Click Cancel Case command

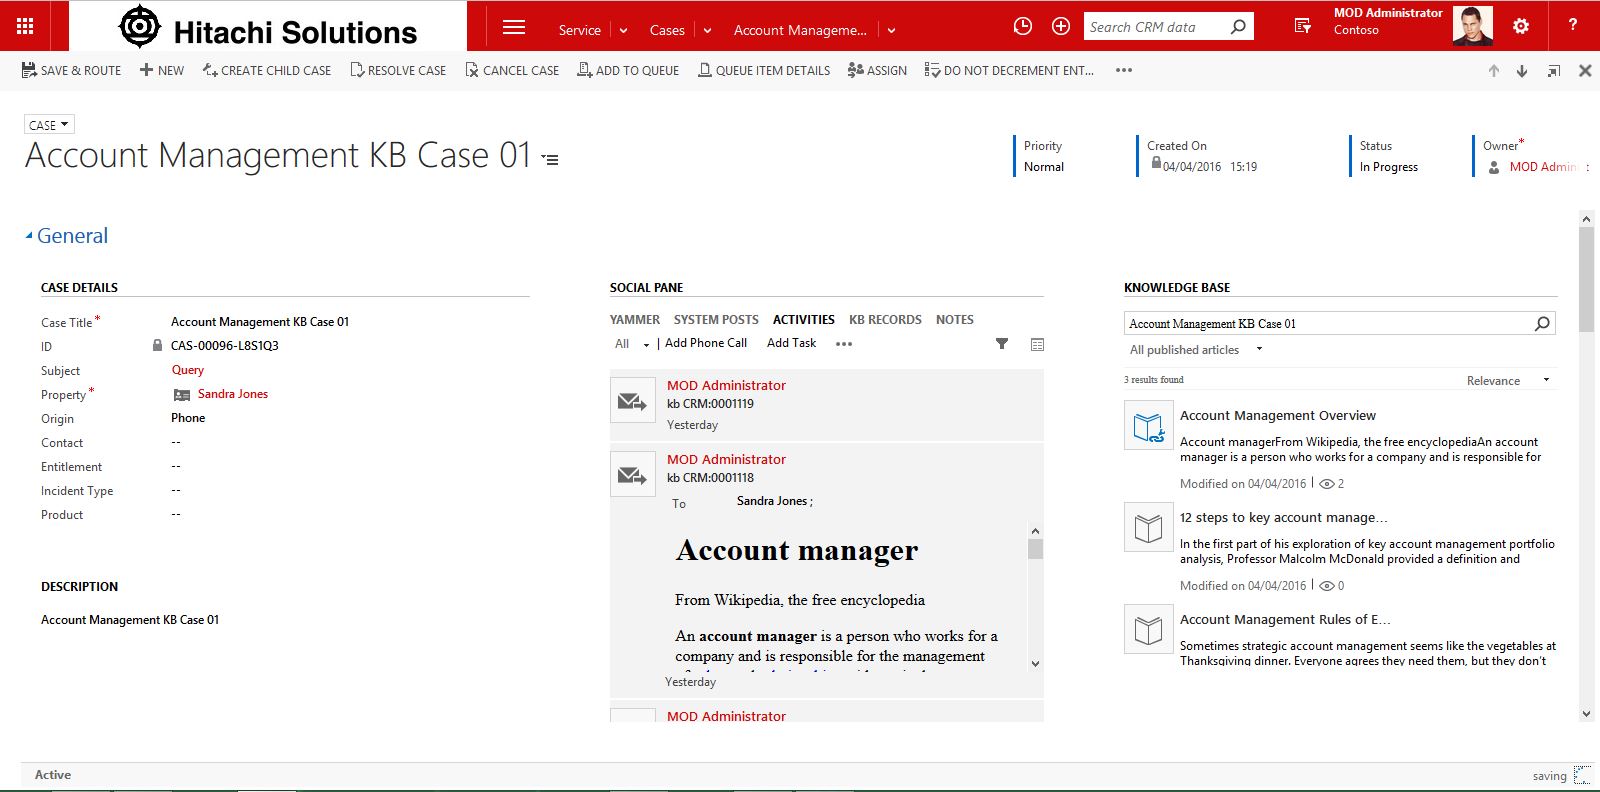[512, 70]
